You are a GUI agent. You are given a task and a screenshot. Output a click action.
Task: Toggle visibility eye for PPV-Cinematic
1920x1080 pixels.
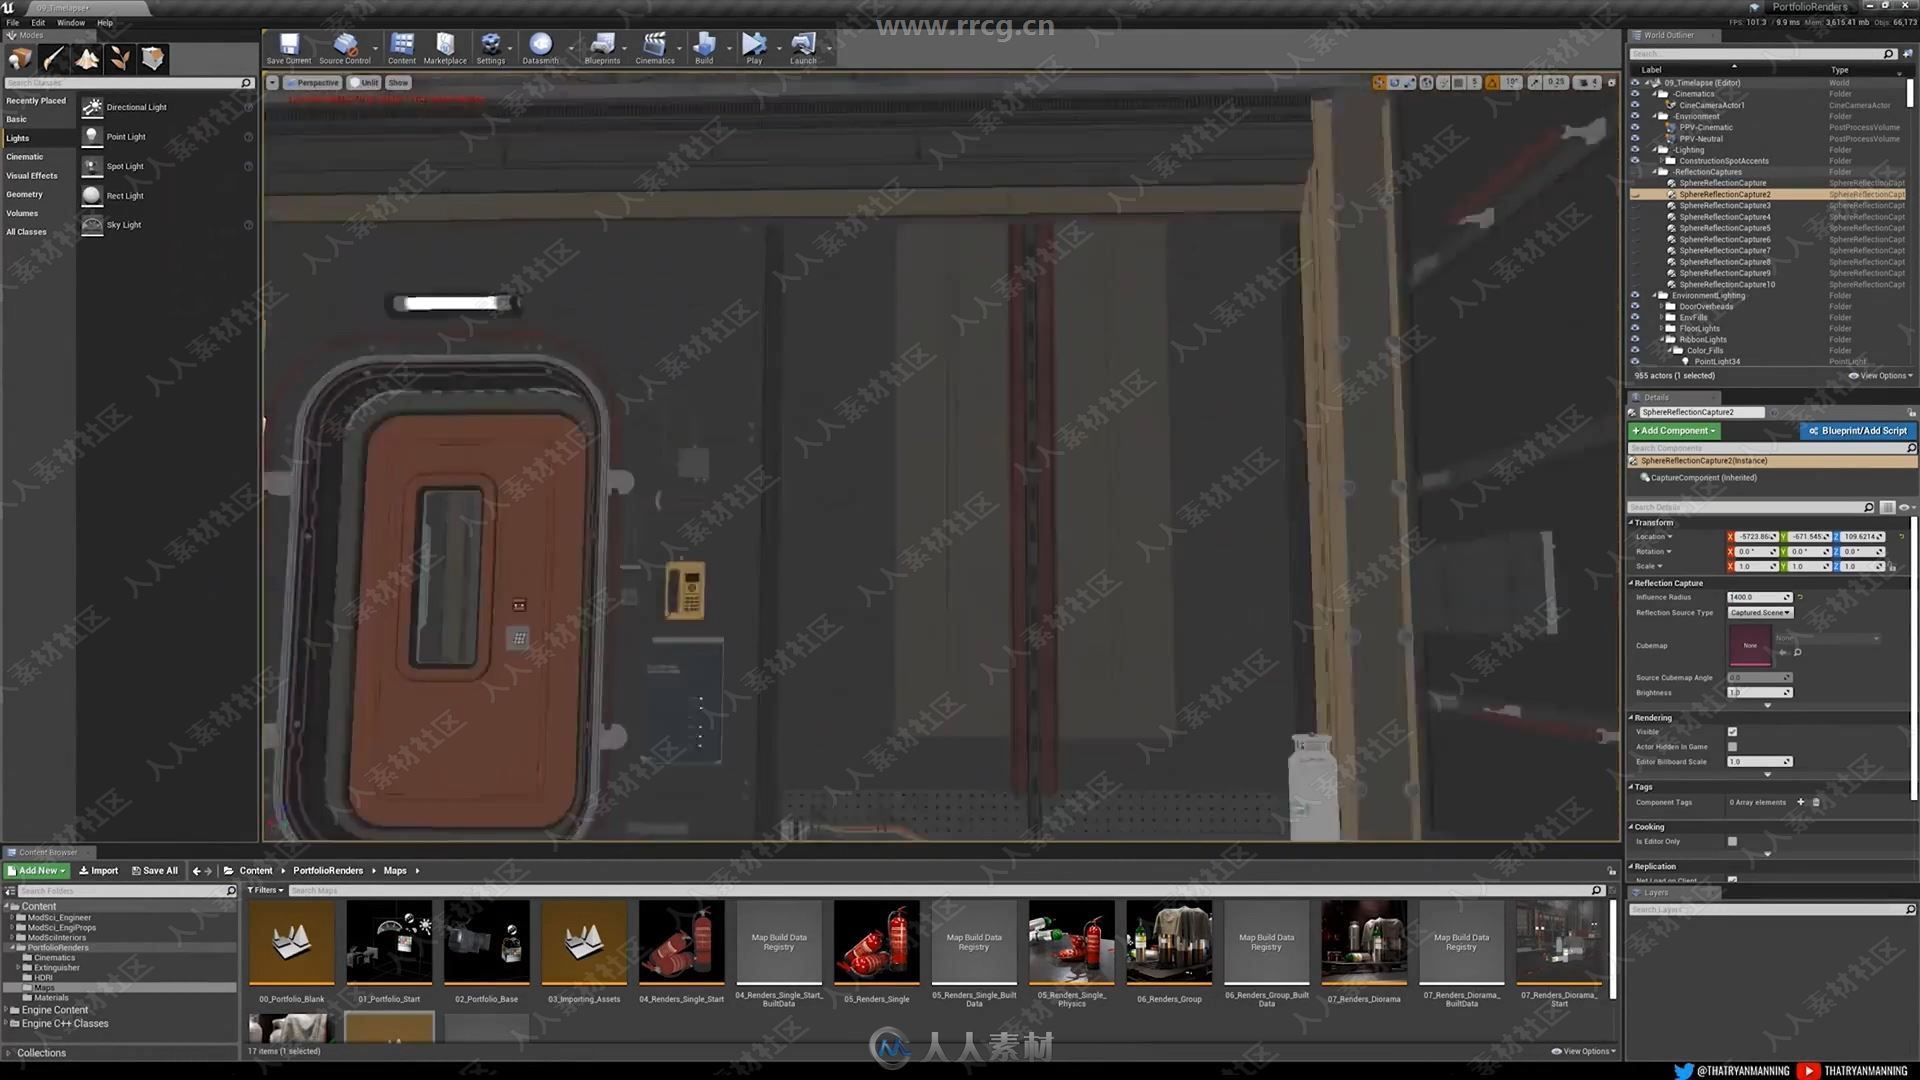pyautogui.click(x=1635, y=127)
